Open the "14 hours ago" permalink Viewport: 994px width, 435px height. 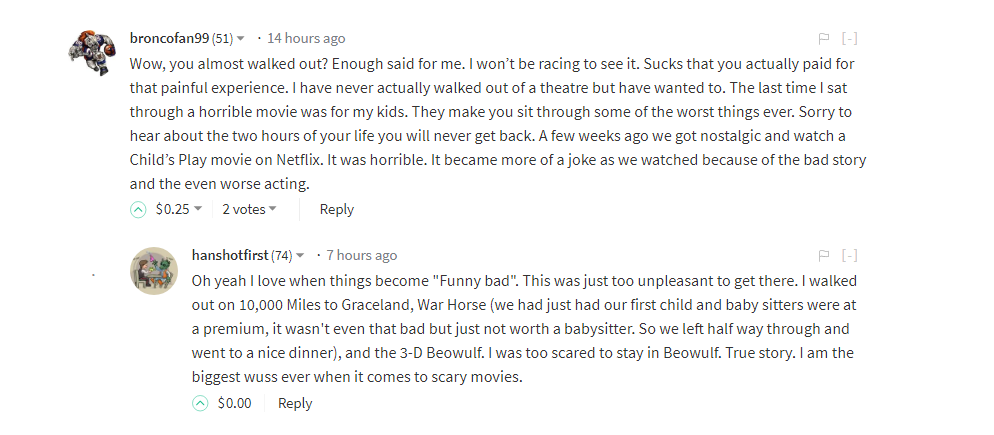306,38
